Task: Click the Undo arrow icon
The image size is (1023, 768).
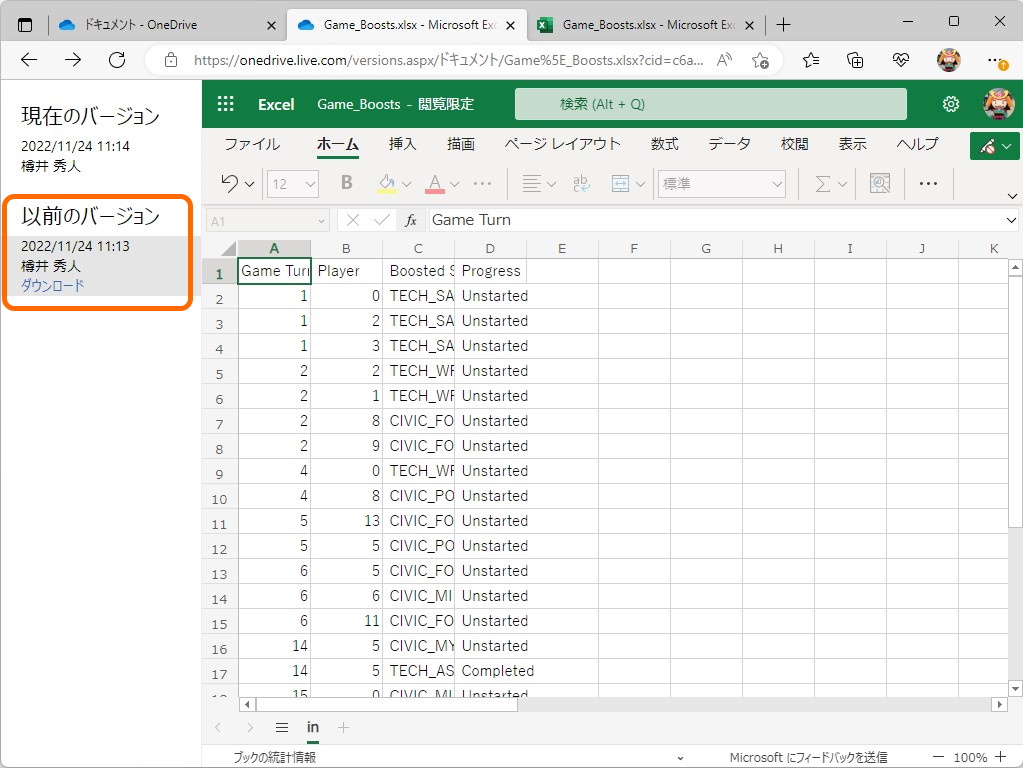Action: click(230, 183)
